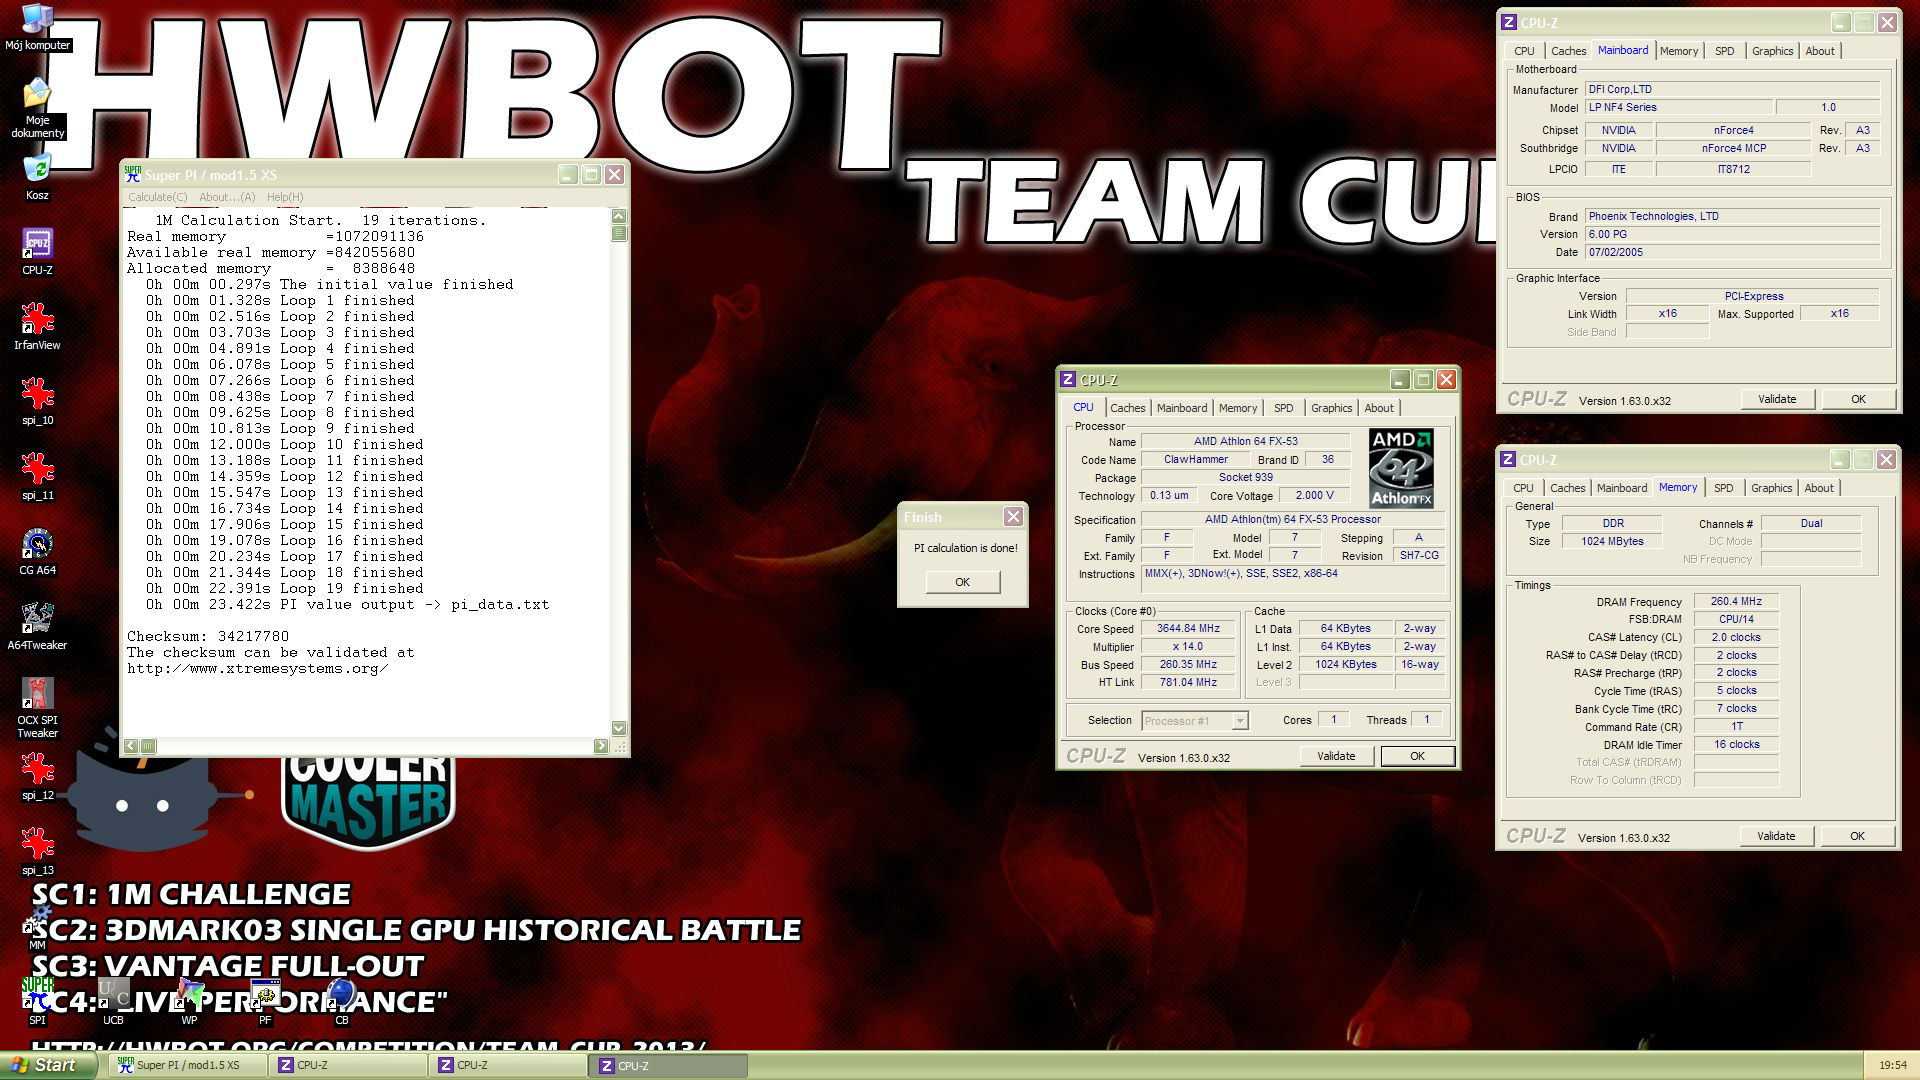Viewport: 1920px width, 1080px height.
Task: Launch the A64Tweaker shortcut
Action: tap(37, 626)
